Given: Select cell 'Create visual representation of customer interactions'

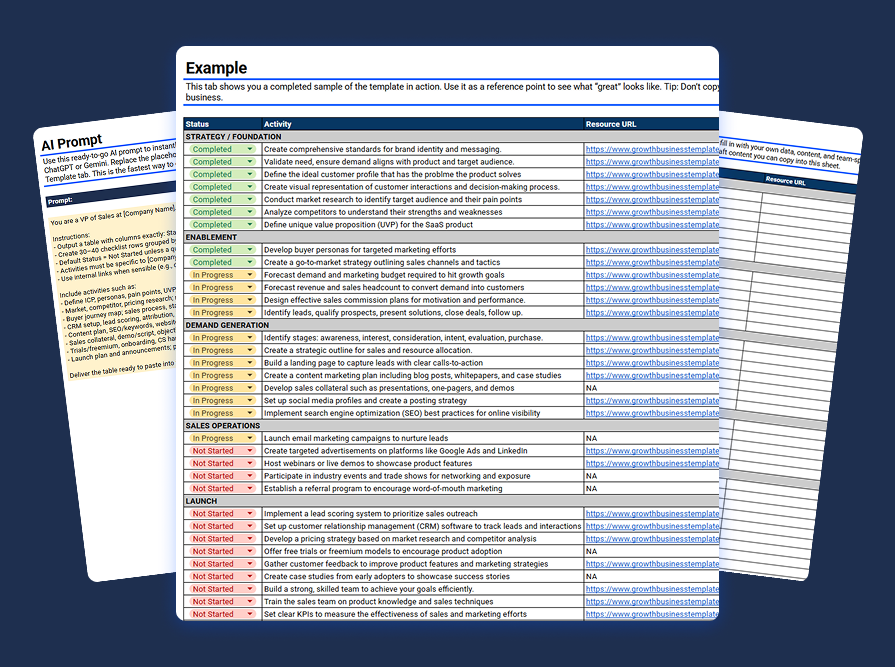Looking at the screenshot, I should click(423, 187).
